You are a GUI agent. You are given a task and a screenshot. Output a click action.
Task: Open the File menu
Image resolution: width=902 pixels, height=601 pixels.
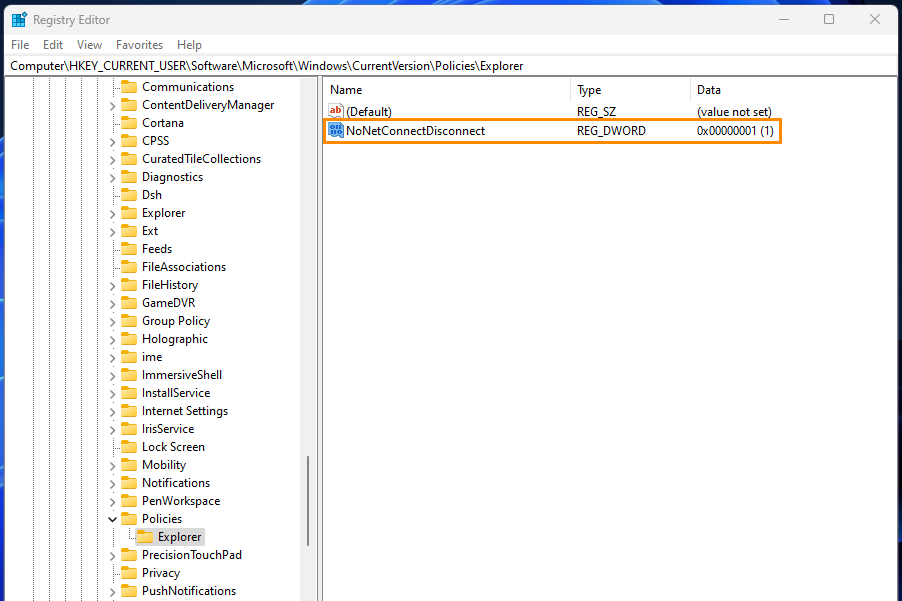pyautogui.click(x=20, y=45)
